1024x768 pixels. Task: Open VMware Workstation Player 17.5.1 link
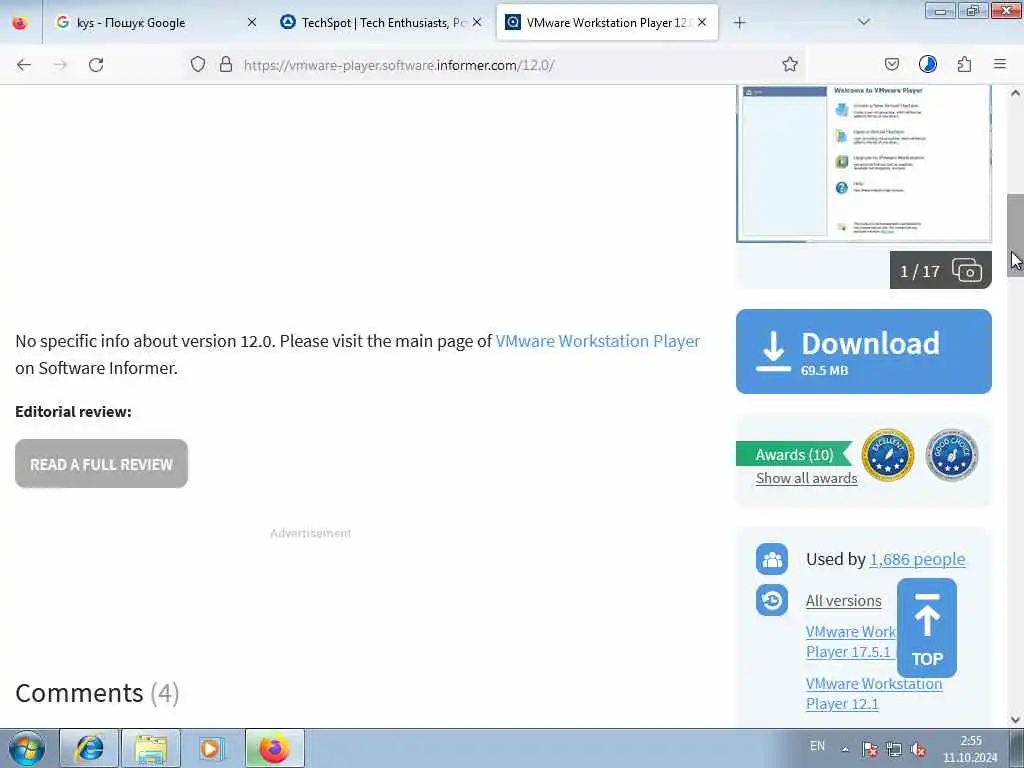point(850,641)
